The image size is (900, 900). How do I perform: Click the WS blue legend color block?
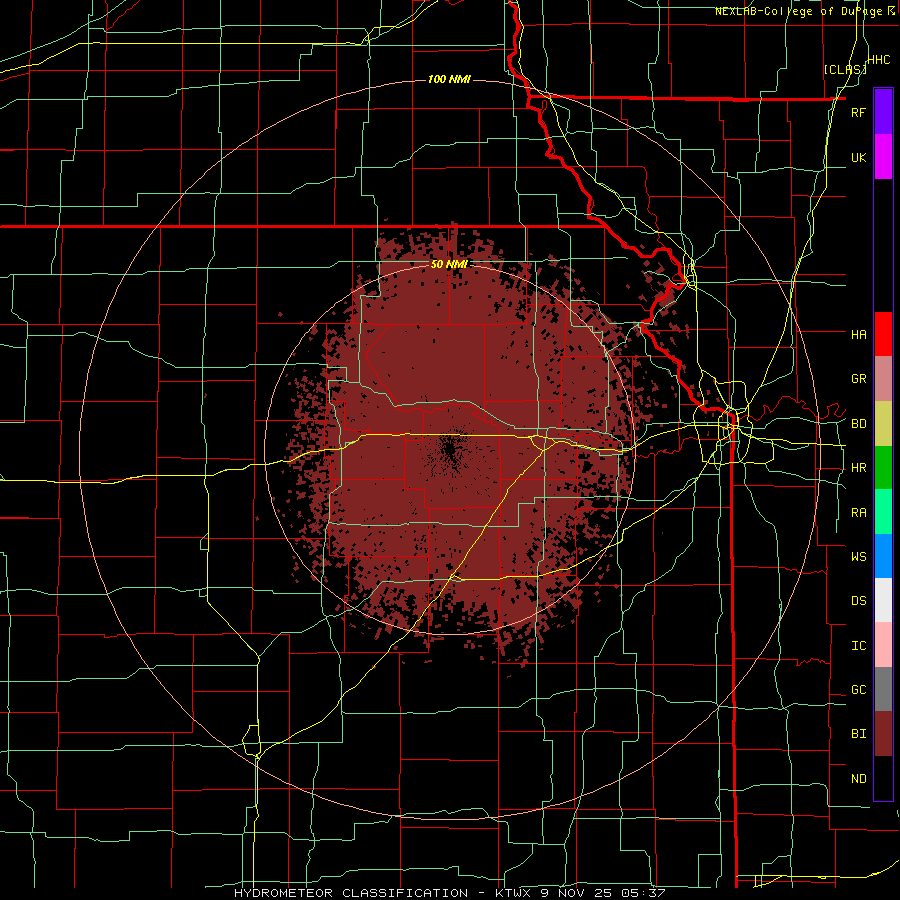coord(883,556)
